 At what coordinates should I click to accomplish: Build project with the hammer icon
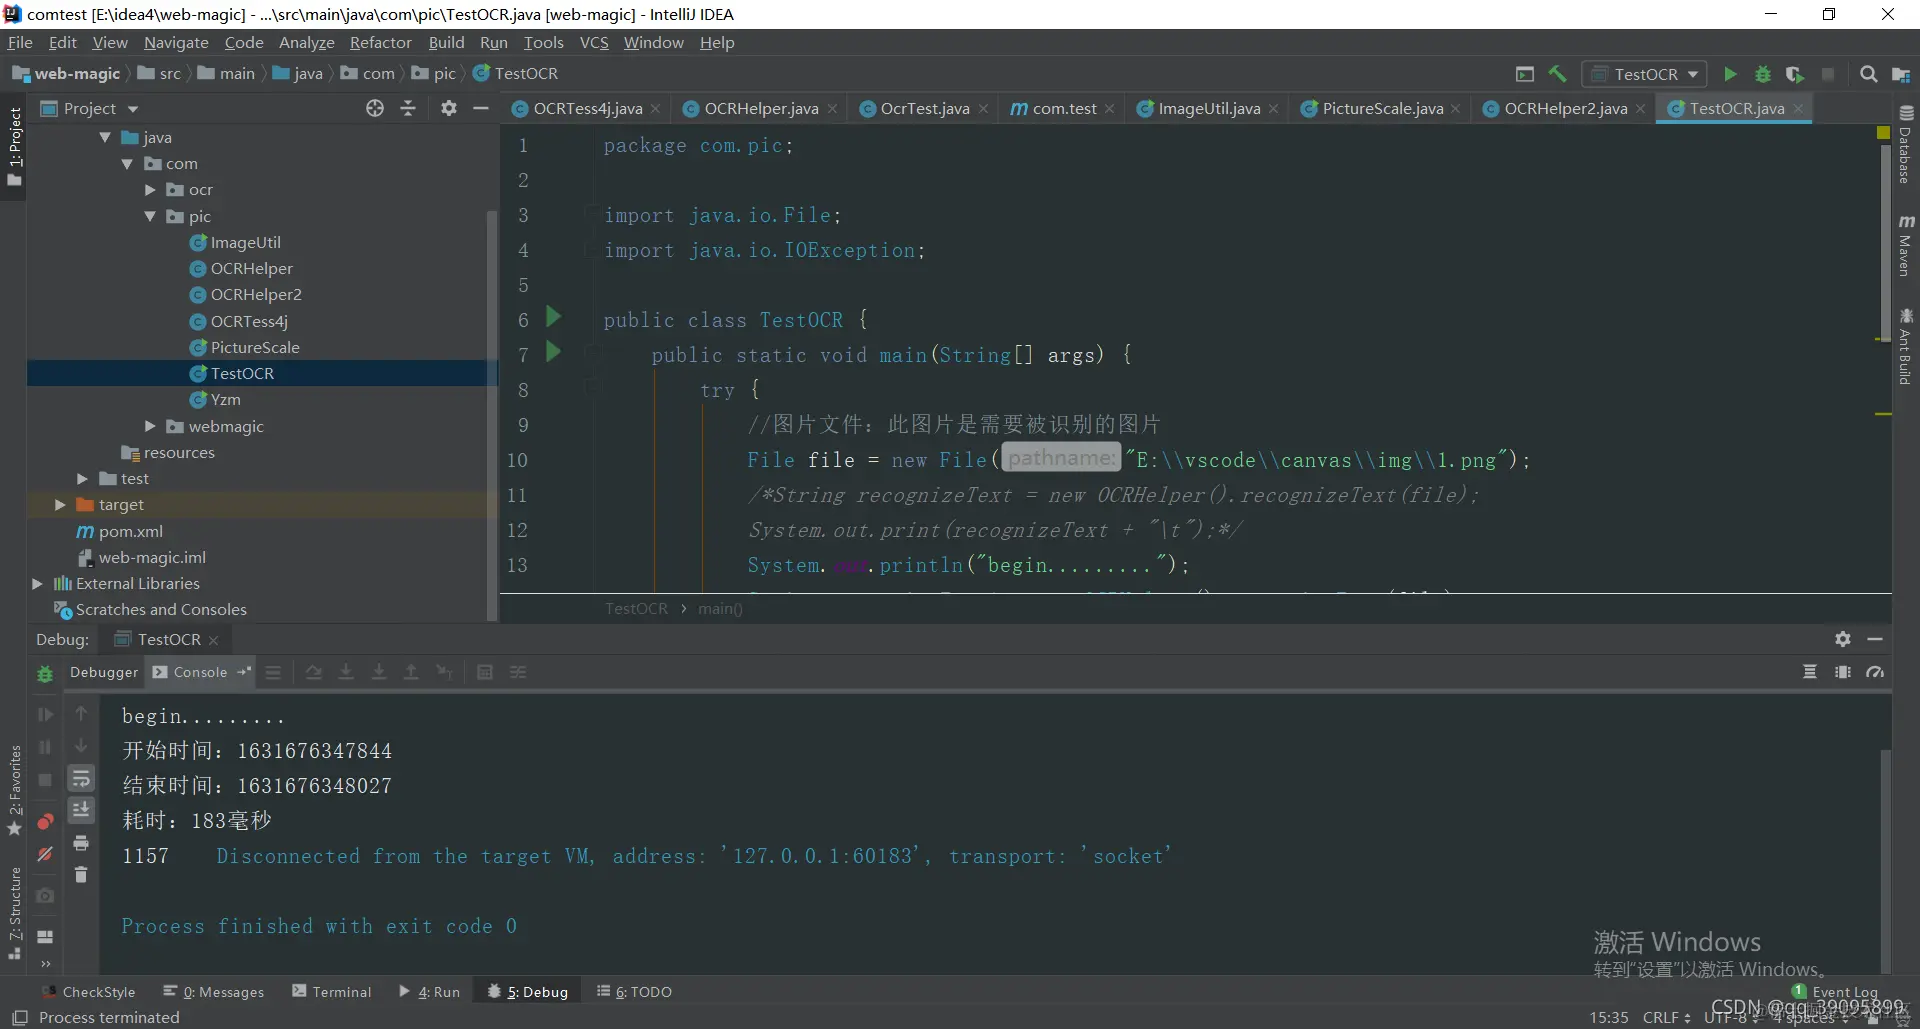[1557, 74]
